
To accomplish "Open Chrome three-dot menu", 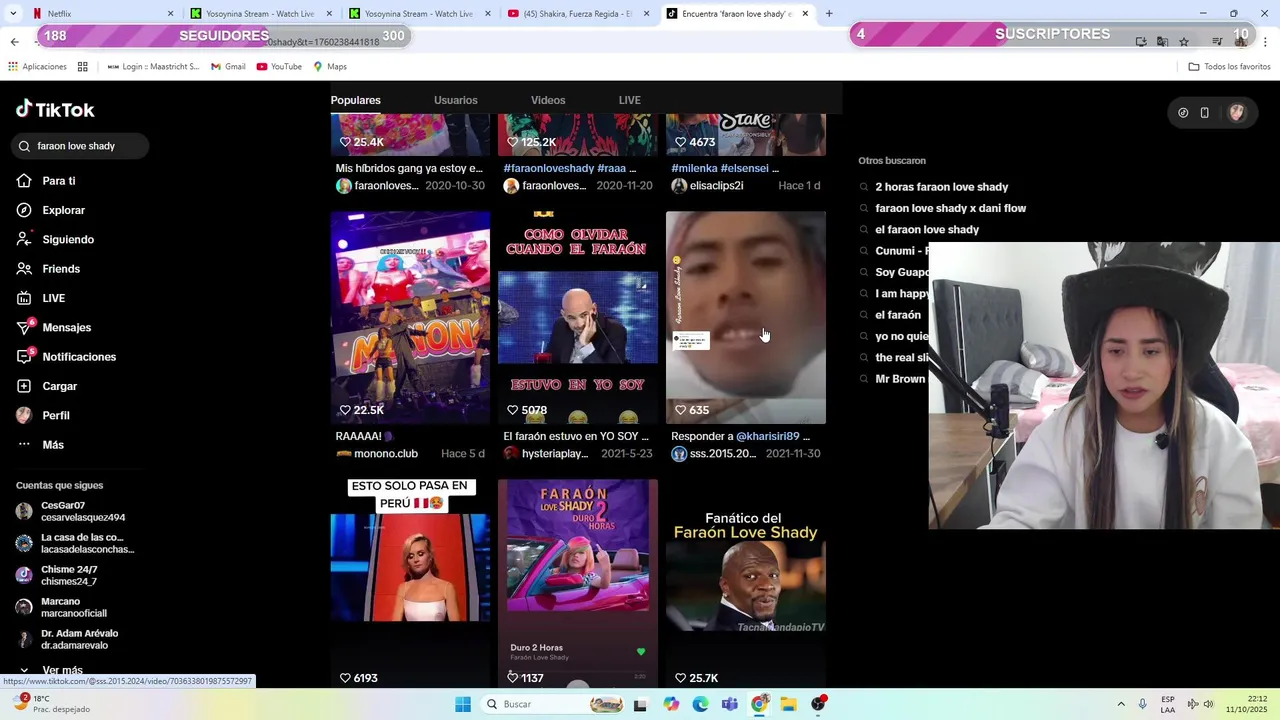I will tap(1266, 42).
